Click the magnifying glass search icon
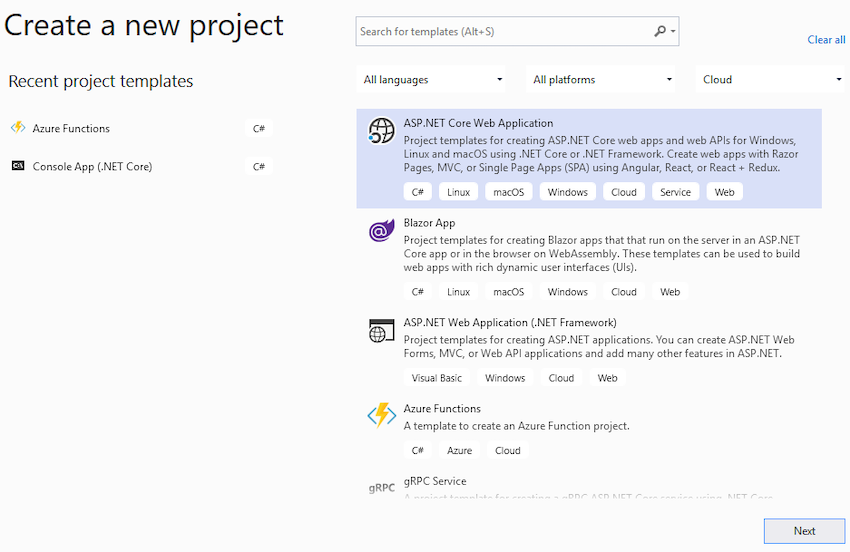Viewport: 850px width, 552px height. (x=660, y=31)
